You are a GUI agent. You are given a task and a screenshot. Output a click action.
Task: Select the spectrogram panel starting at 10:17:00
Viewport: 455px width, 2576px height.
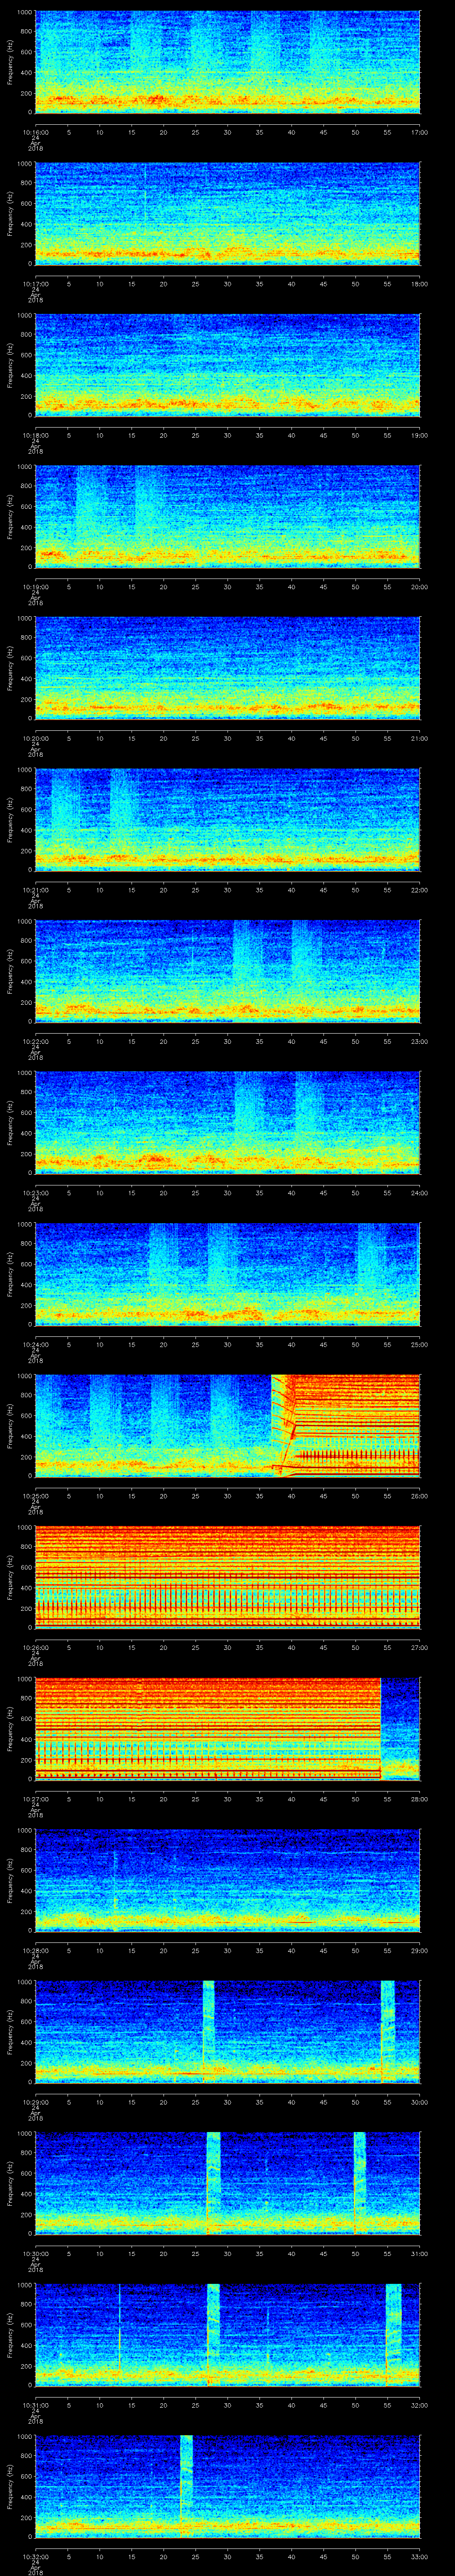point(227,213)
